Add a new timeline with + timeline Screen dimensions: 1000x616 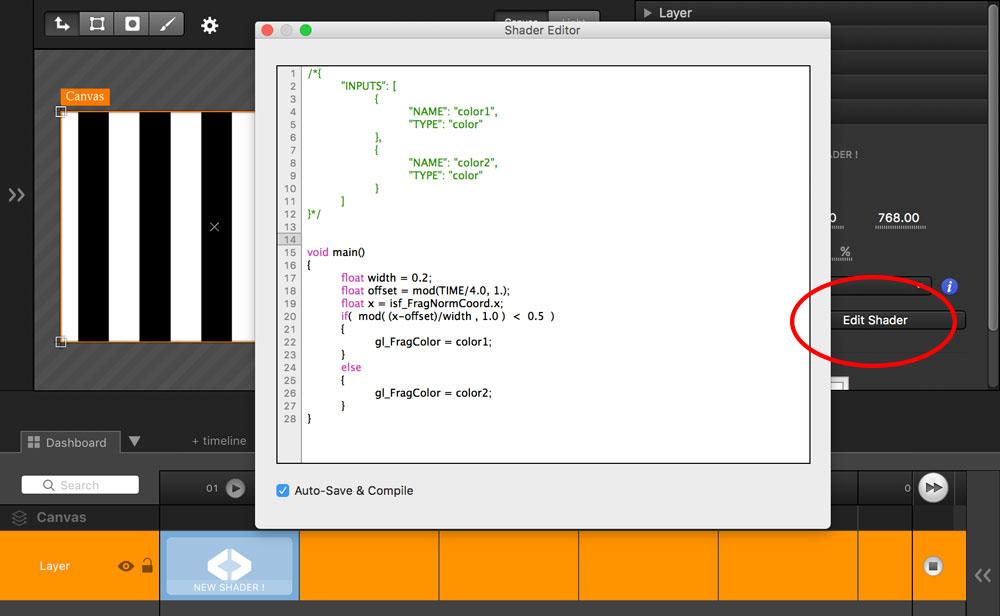click(219, 441)
